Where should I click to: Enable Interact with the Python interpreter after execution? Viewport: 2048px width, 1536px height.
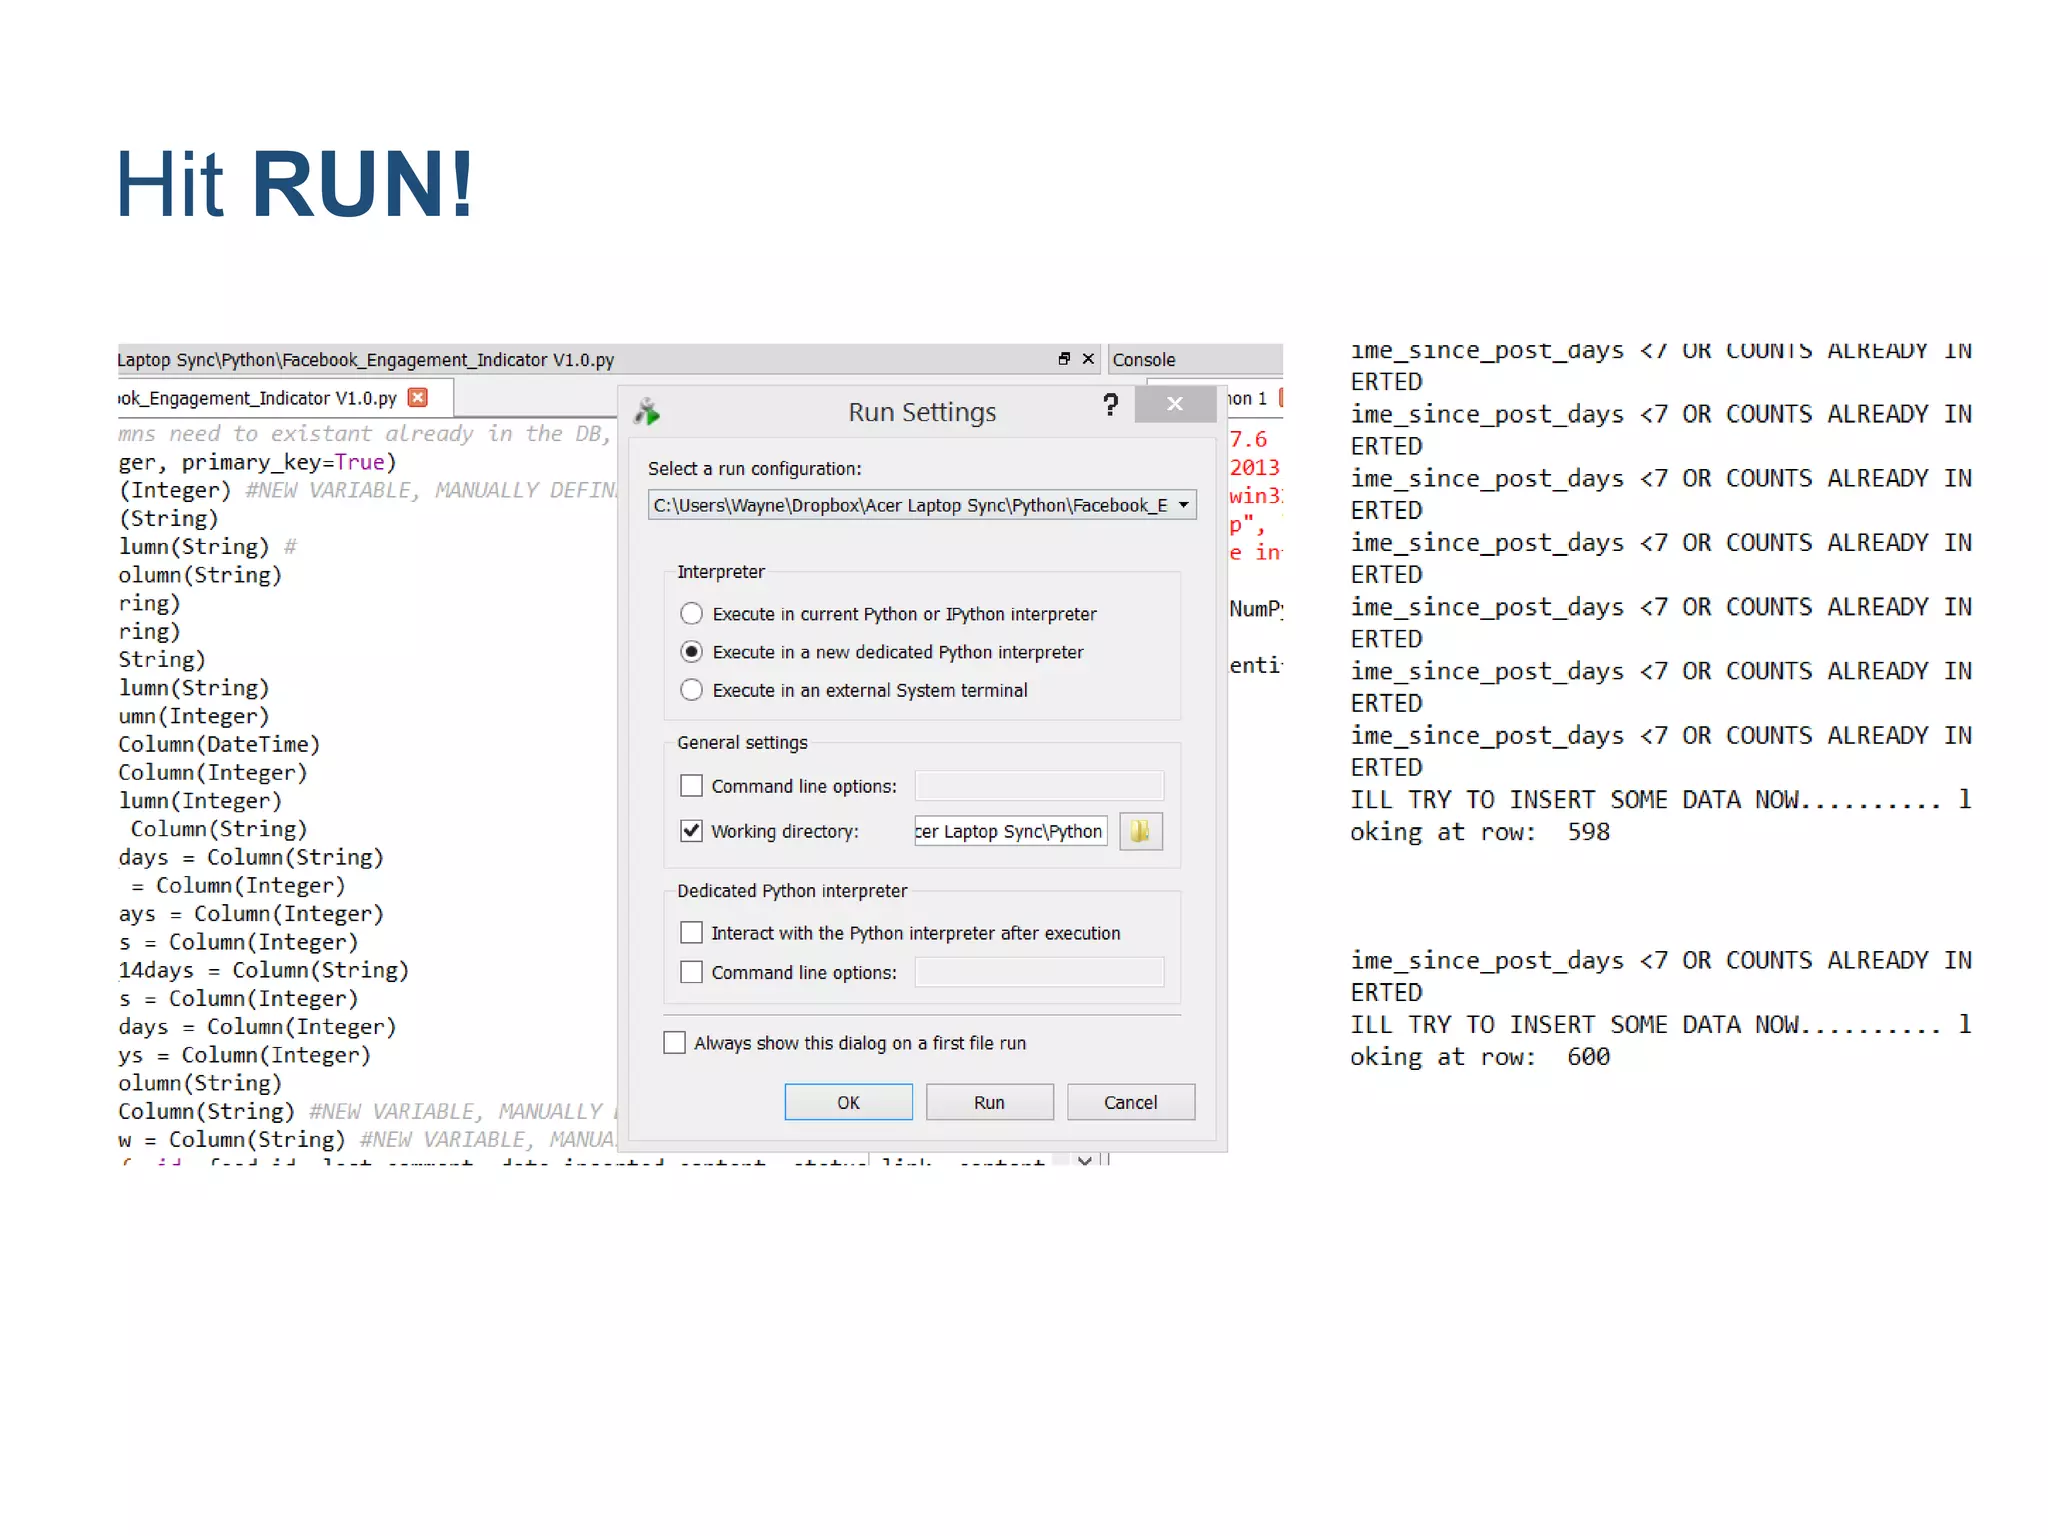[691, 933]
